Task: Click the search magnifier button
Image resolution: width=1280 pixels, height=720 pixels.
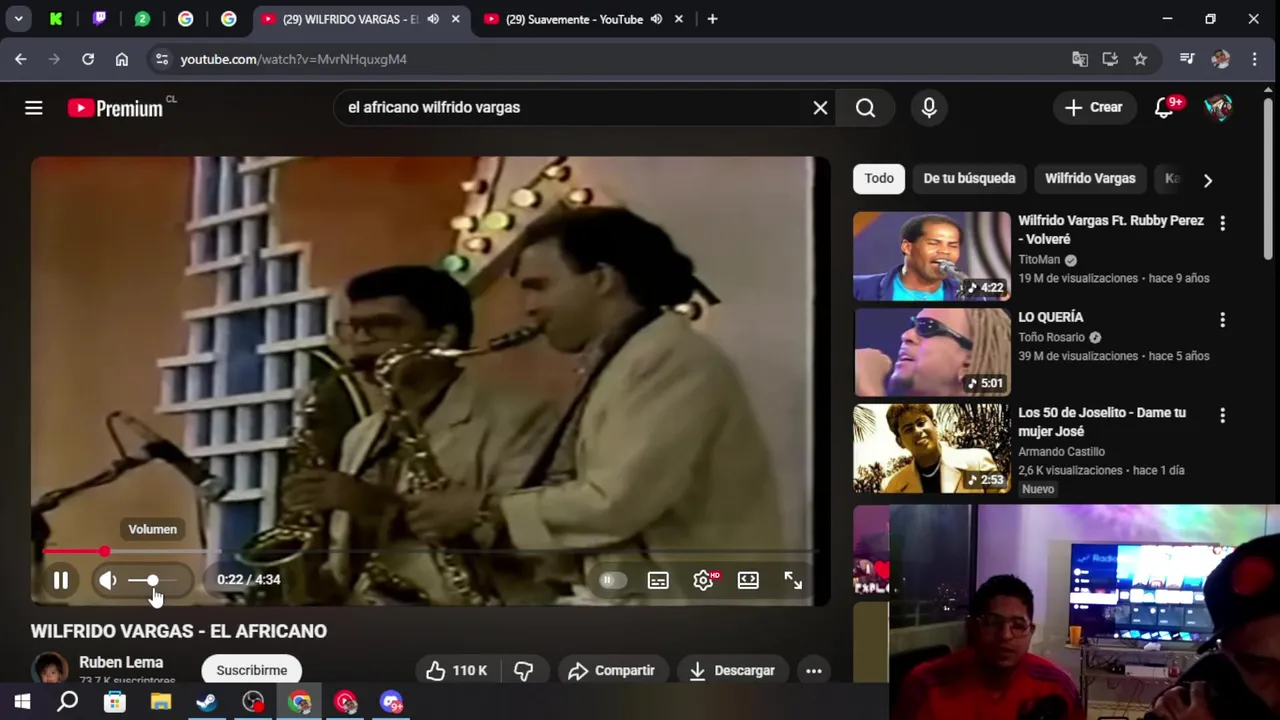Action: click(866, 108)
